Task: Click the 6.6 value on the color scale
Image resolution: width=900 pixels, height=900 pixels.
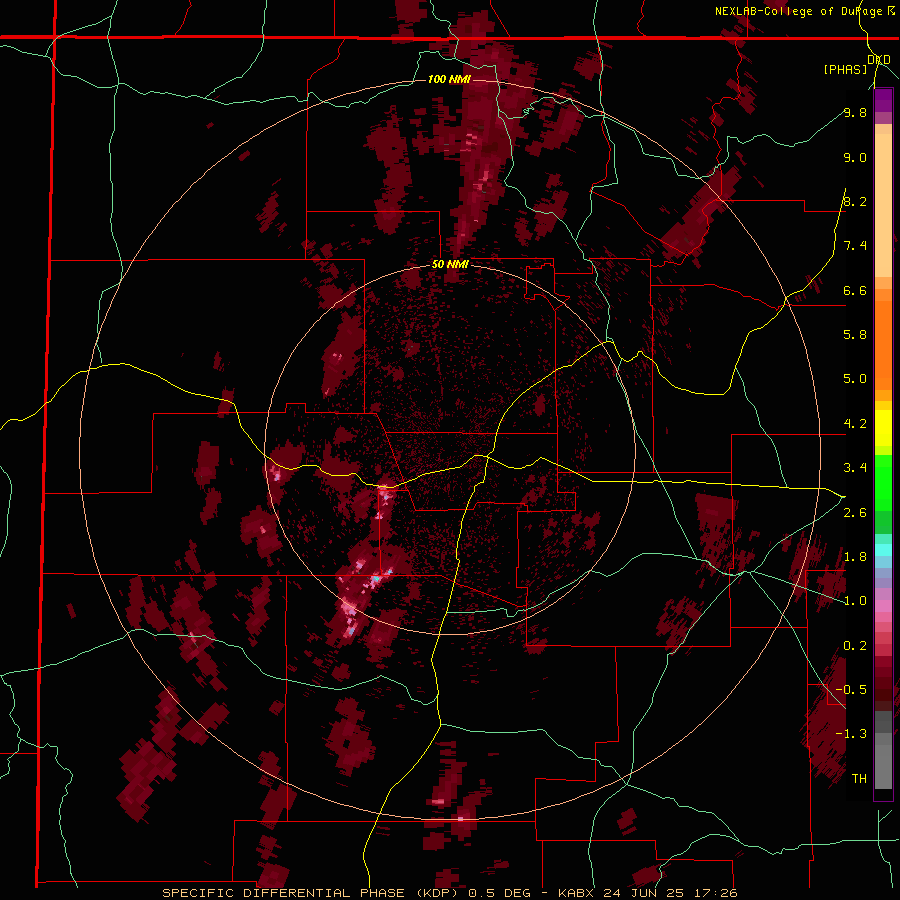Action: coord(855,291)
